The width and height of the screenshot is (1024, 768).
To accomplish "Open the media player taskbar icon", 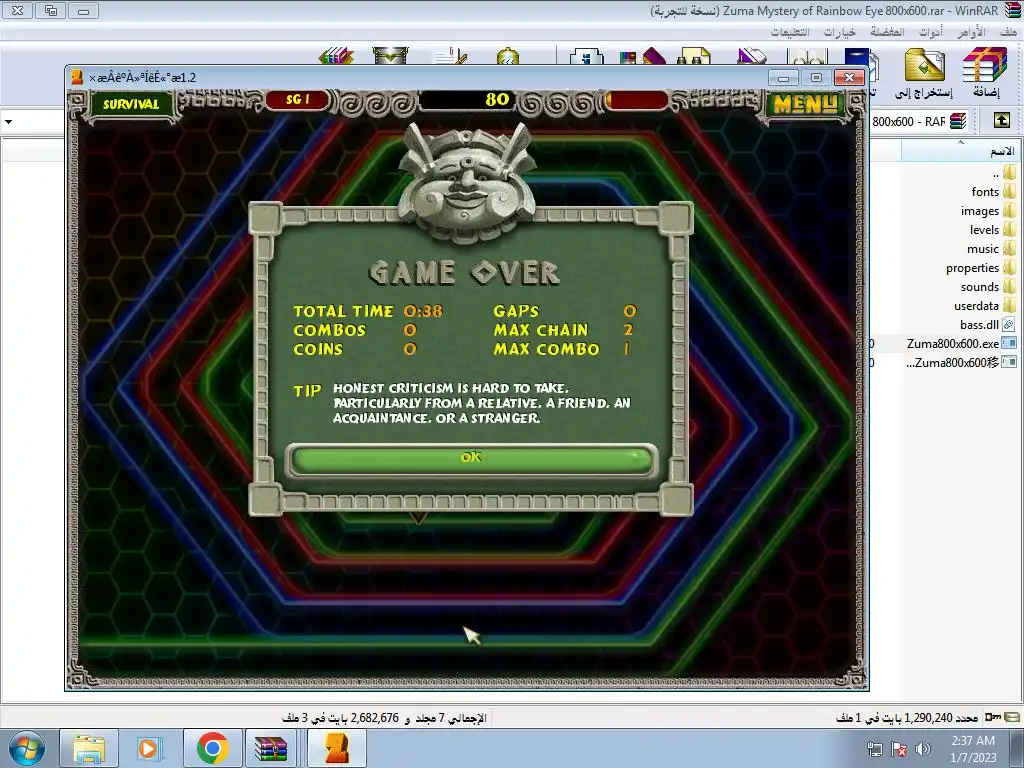I will 150,748.
